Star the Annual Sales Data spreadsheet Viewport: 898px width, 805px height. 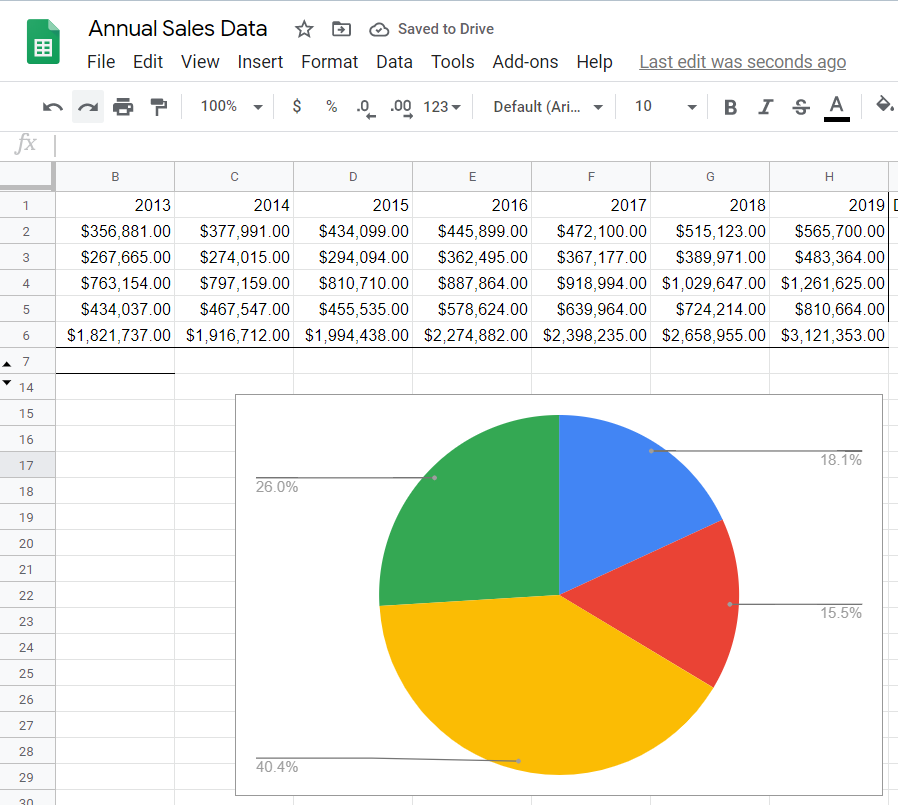303,29
